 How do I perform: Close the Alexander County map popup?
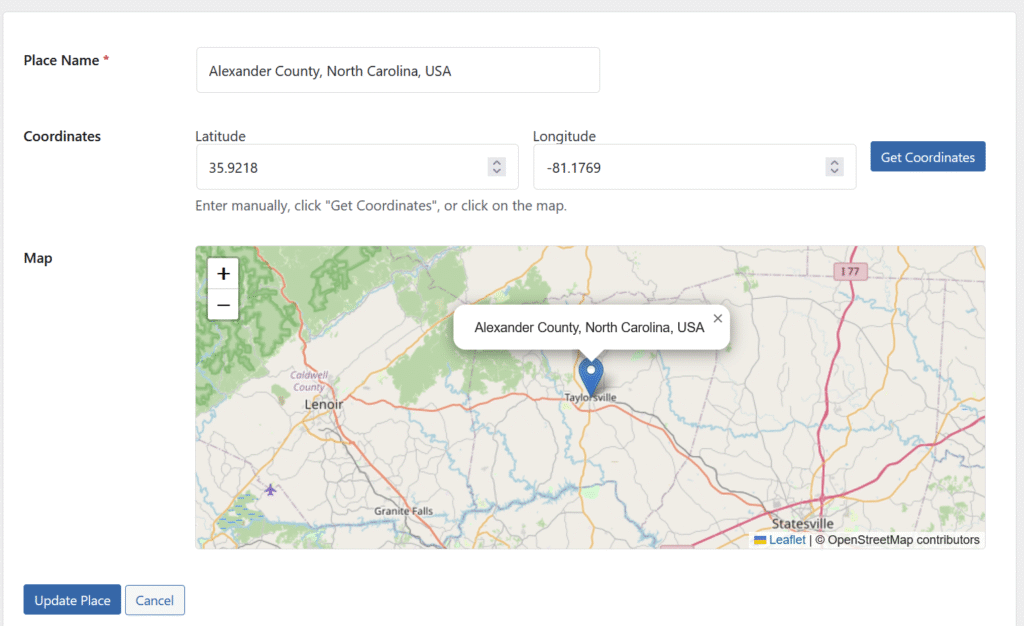tap(717, 319)
